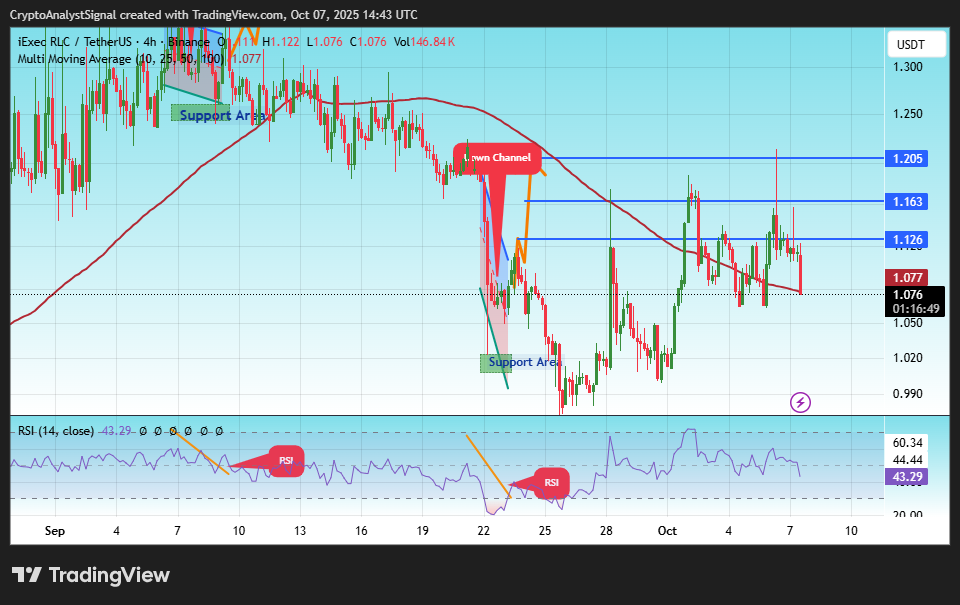Click the black 1.076 current price label
The image size is (960, 605).
tap(915, 295)
